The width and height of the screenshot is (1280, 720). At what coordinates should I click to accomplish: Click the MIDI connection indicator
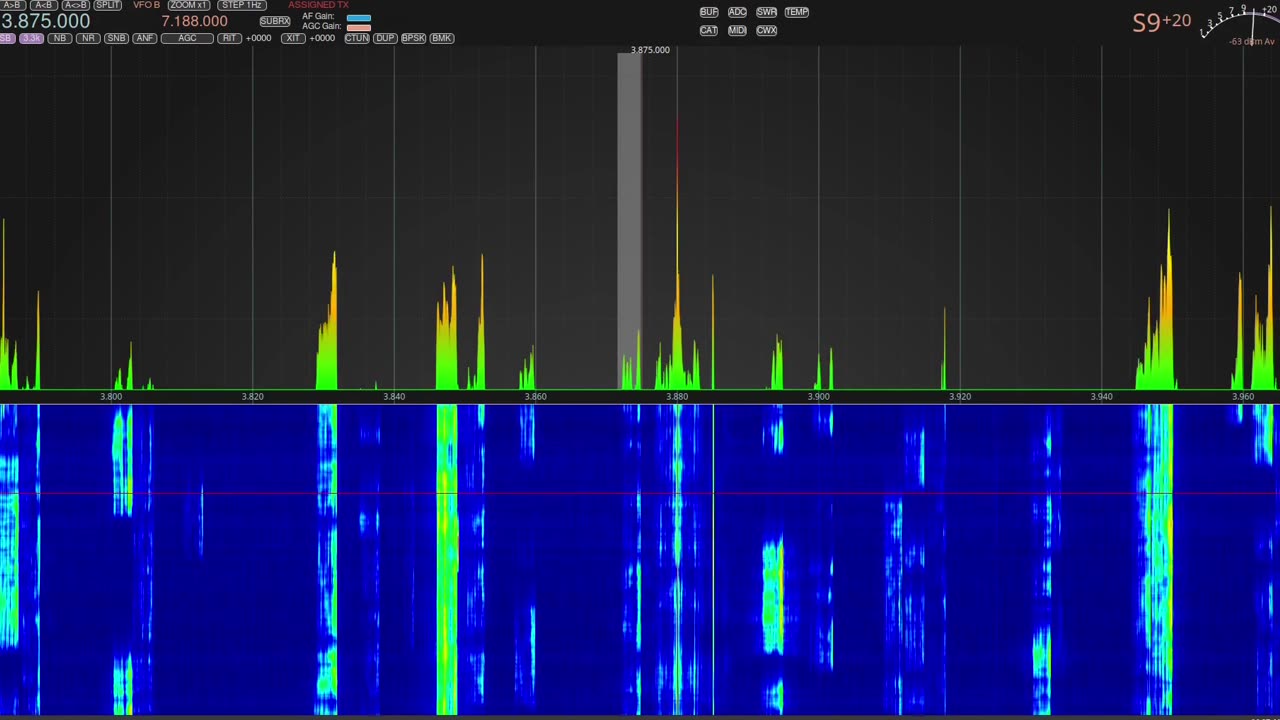coord(737,30)
